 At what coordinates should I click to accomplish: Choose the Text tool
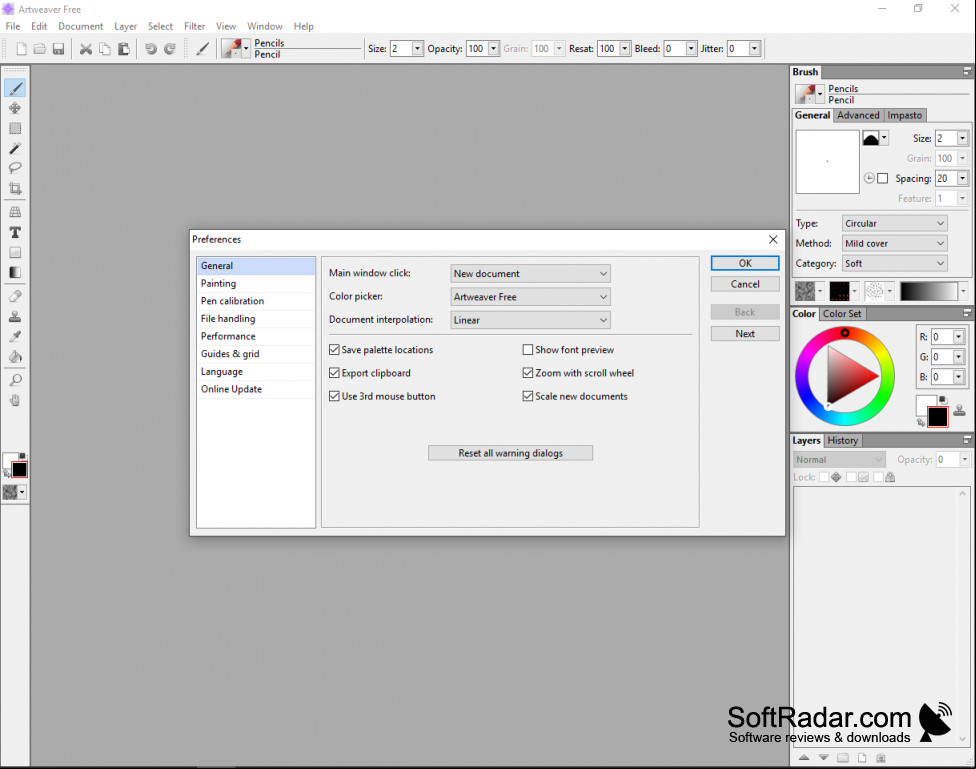tap(15, 232)
